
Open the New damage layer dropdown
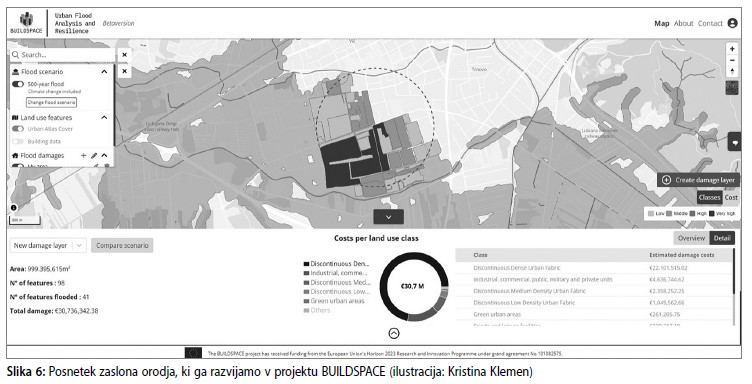tap(48, 245)
